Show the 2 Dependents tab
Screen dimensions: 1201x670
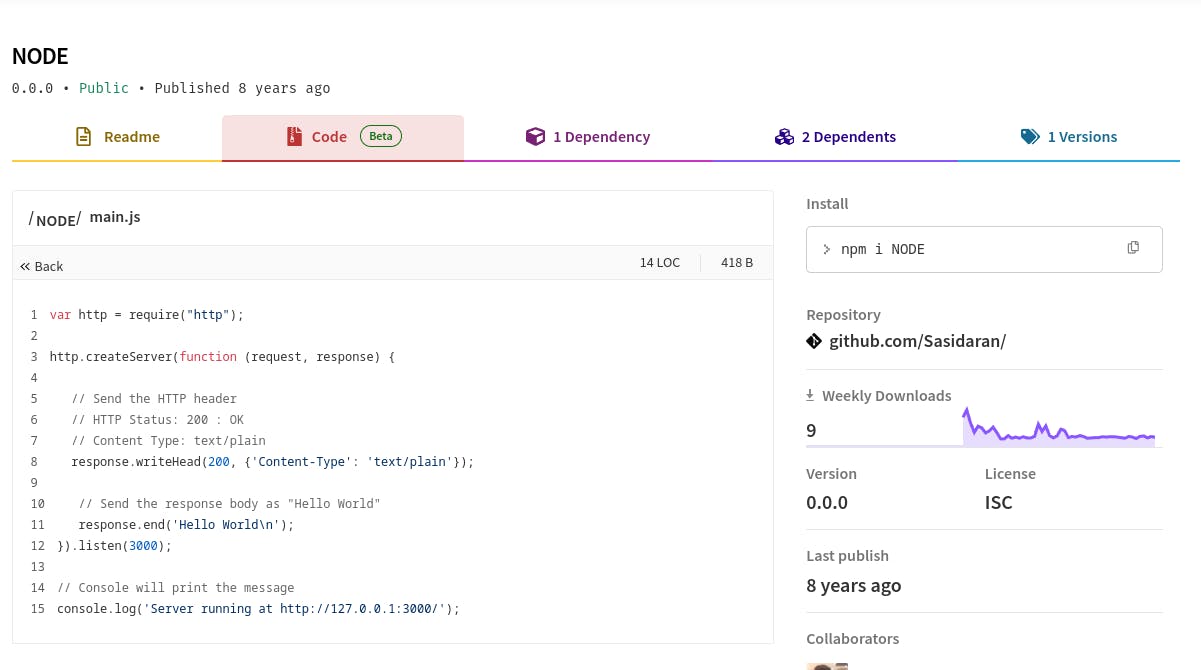[x=848, y=137]
